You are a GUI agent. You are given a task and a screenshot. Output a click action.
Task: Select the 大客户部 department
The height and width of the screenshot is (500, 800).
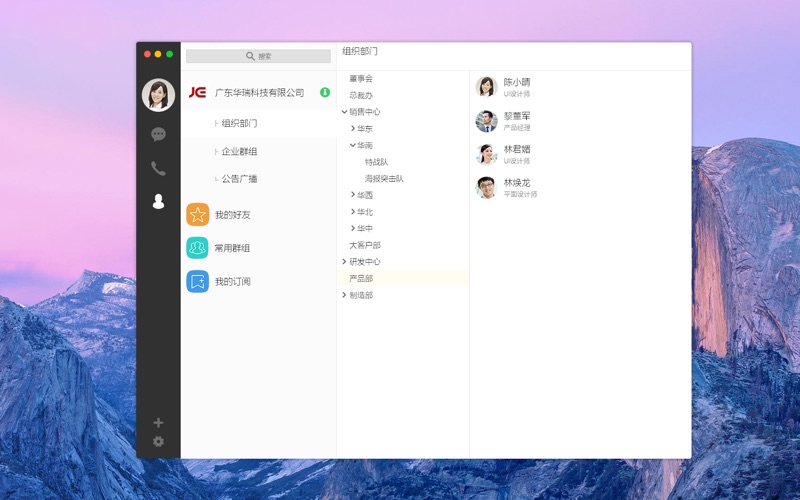point(364,245)
